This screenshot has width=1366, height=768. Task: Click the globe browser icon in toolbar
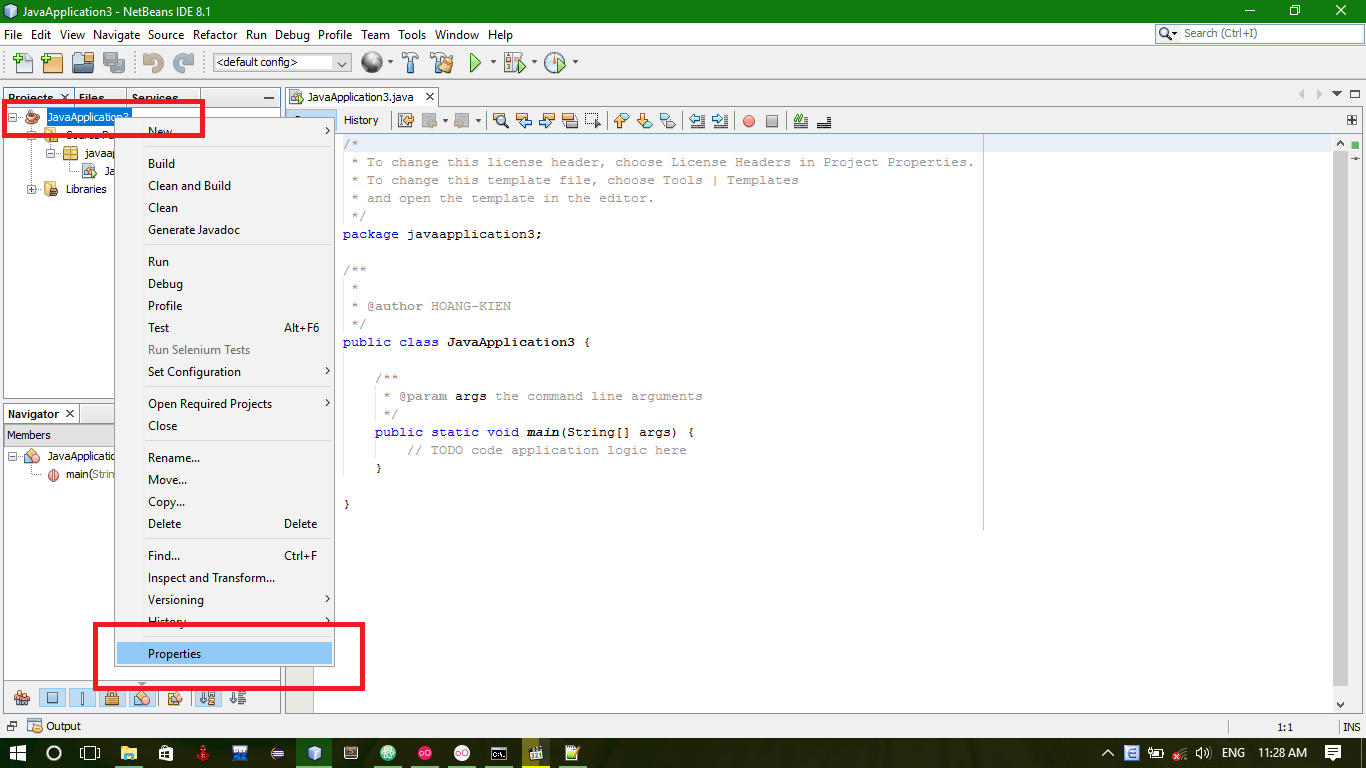pos(372,63)
